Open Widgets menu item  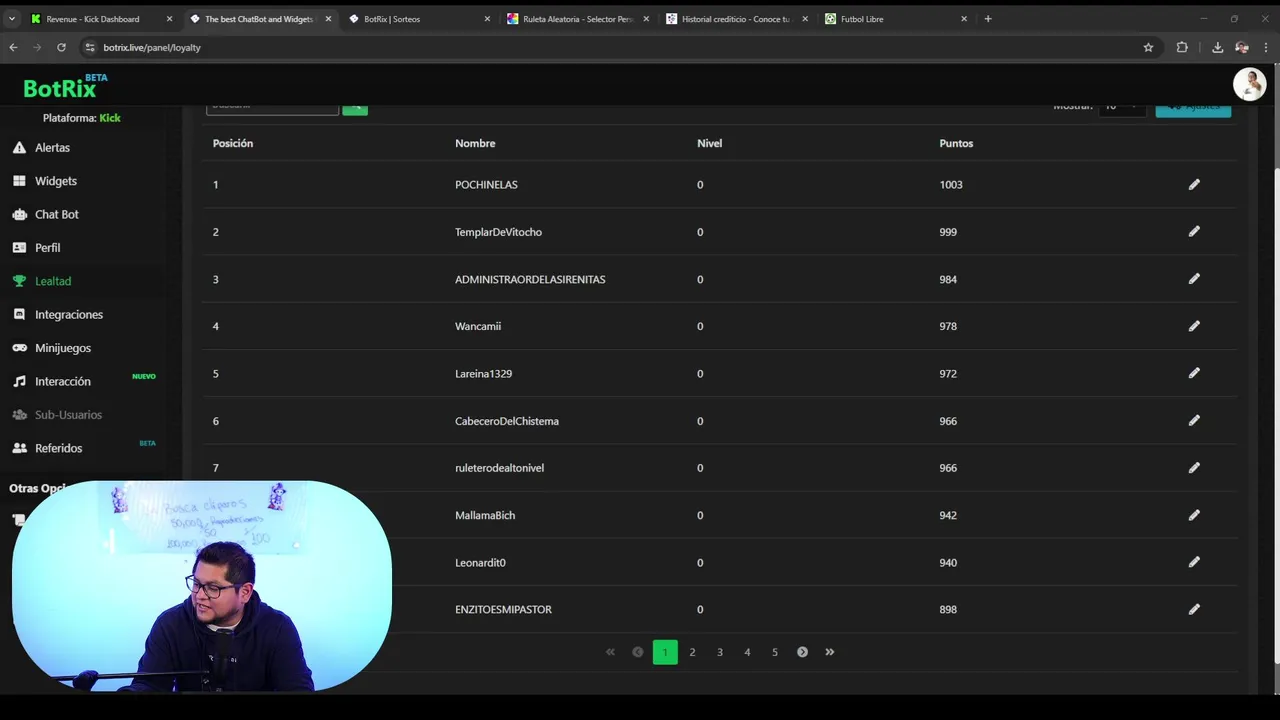pyautogui.click(x=56, y=181)
